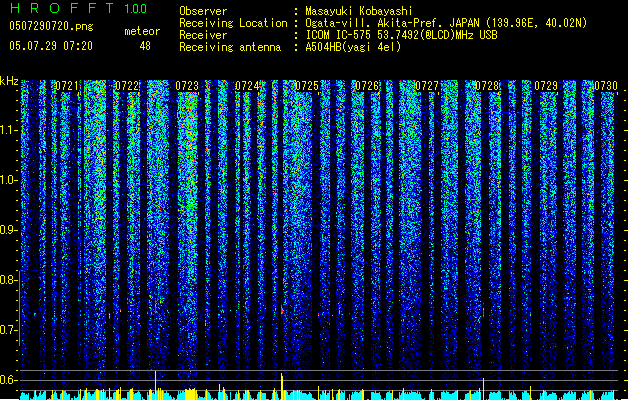
Task: Click the yellow power spike near 0725
Action: click(x=282, y=386)
